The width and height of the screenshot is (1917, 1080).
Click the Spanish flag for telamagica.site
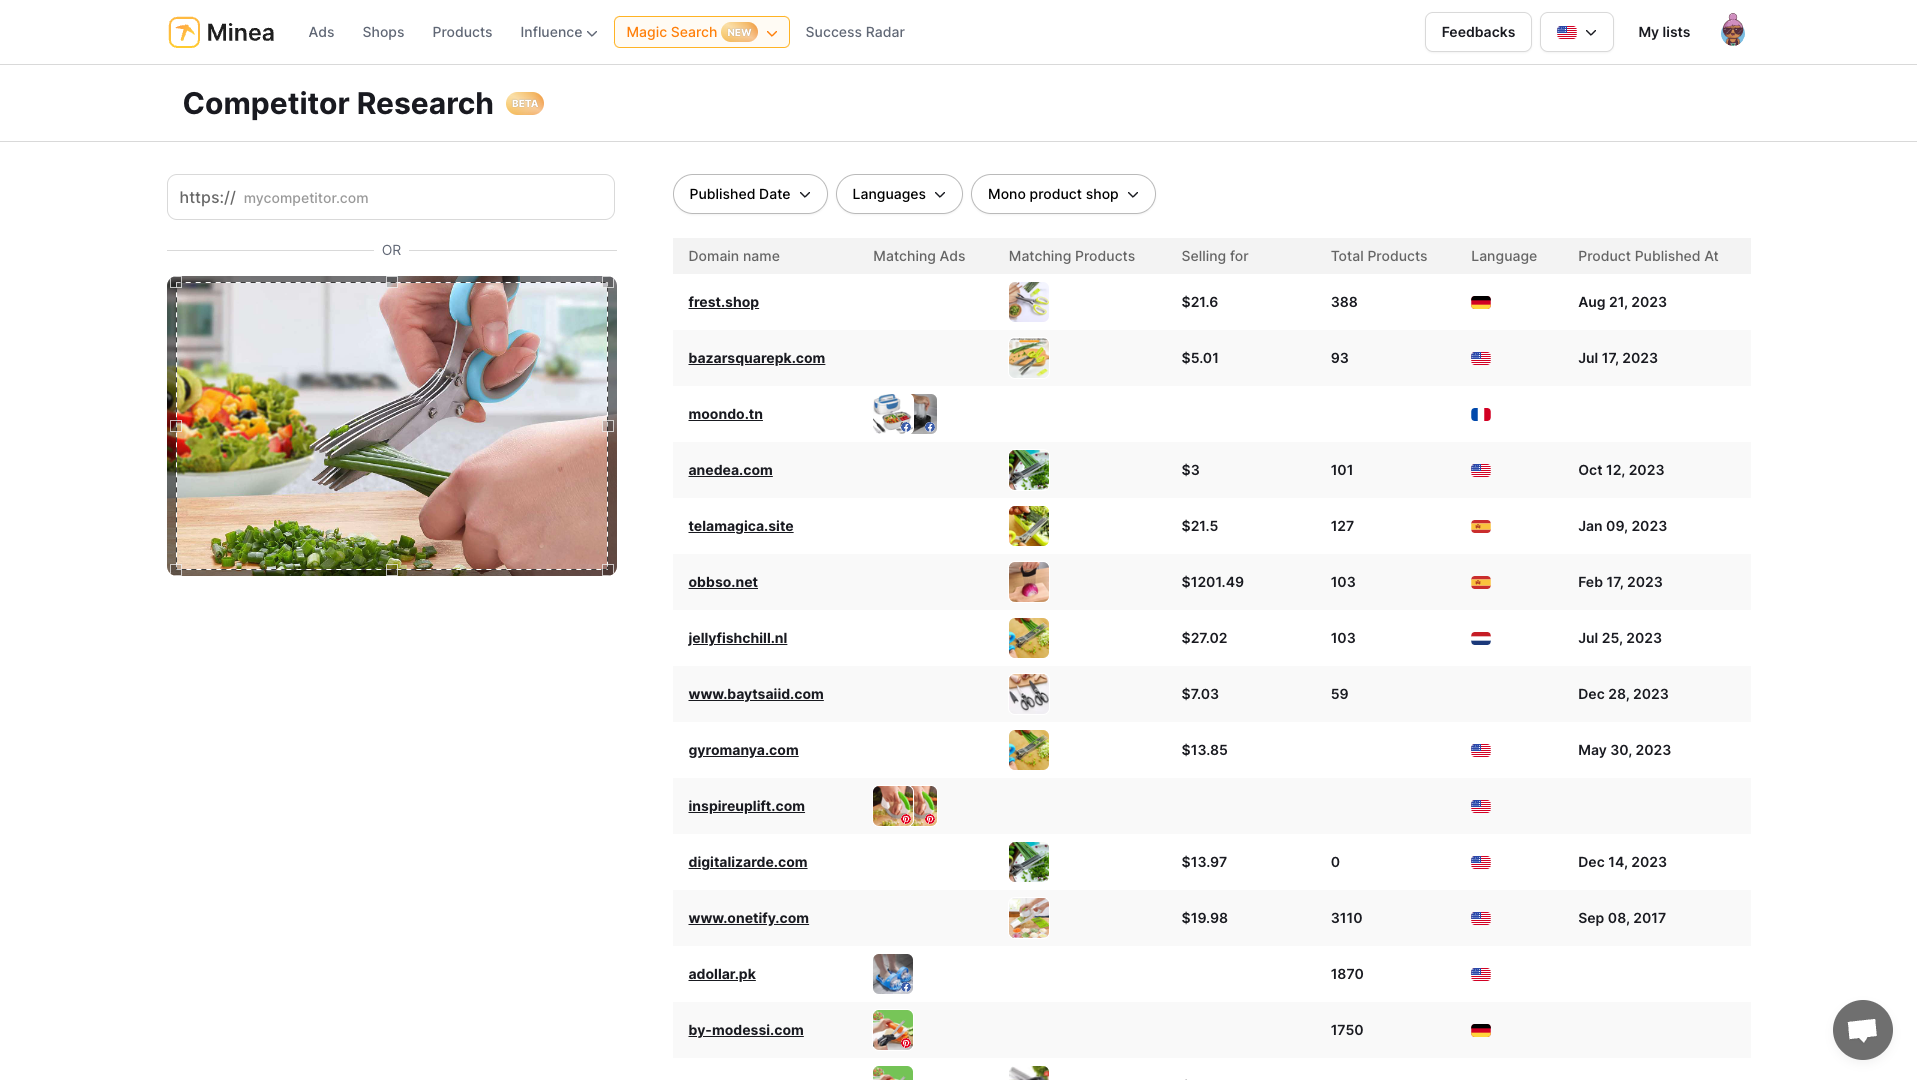[x=1481, y=526]
